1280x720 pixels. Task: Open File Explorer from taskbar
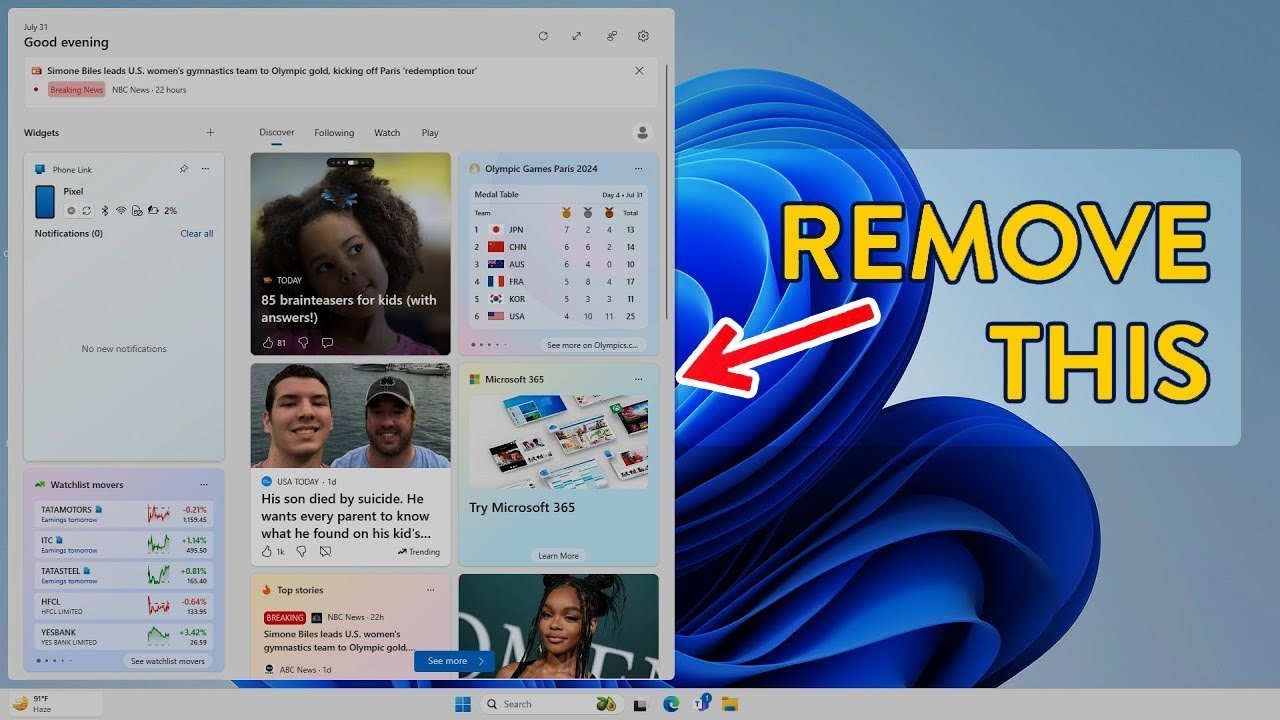[x=730, y=704]
